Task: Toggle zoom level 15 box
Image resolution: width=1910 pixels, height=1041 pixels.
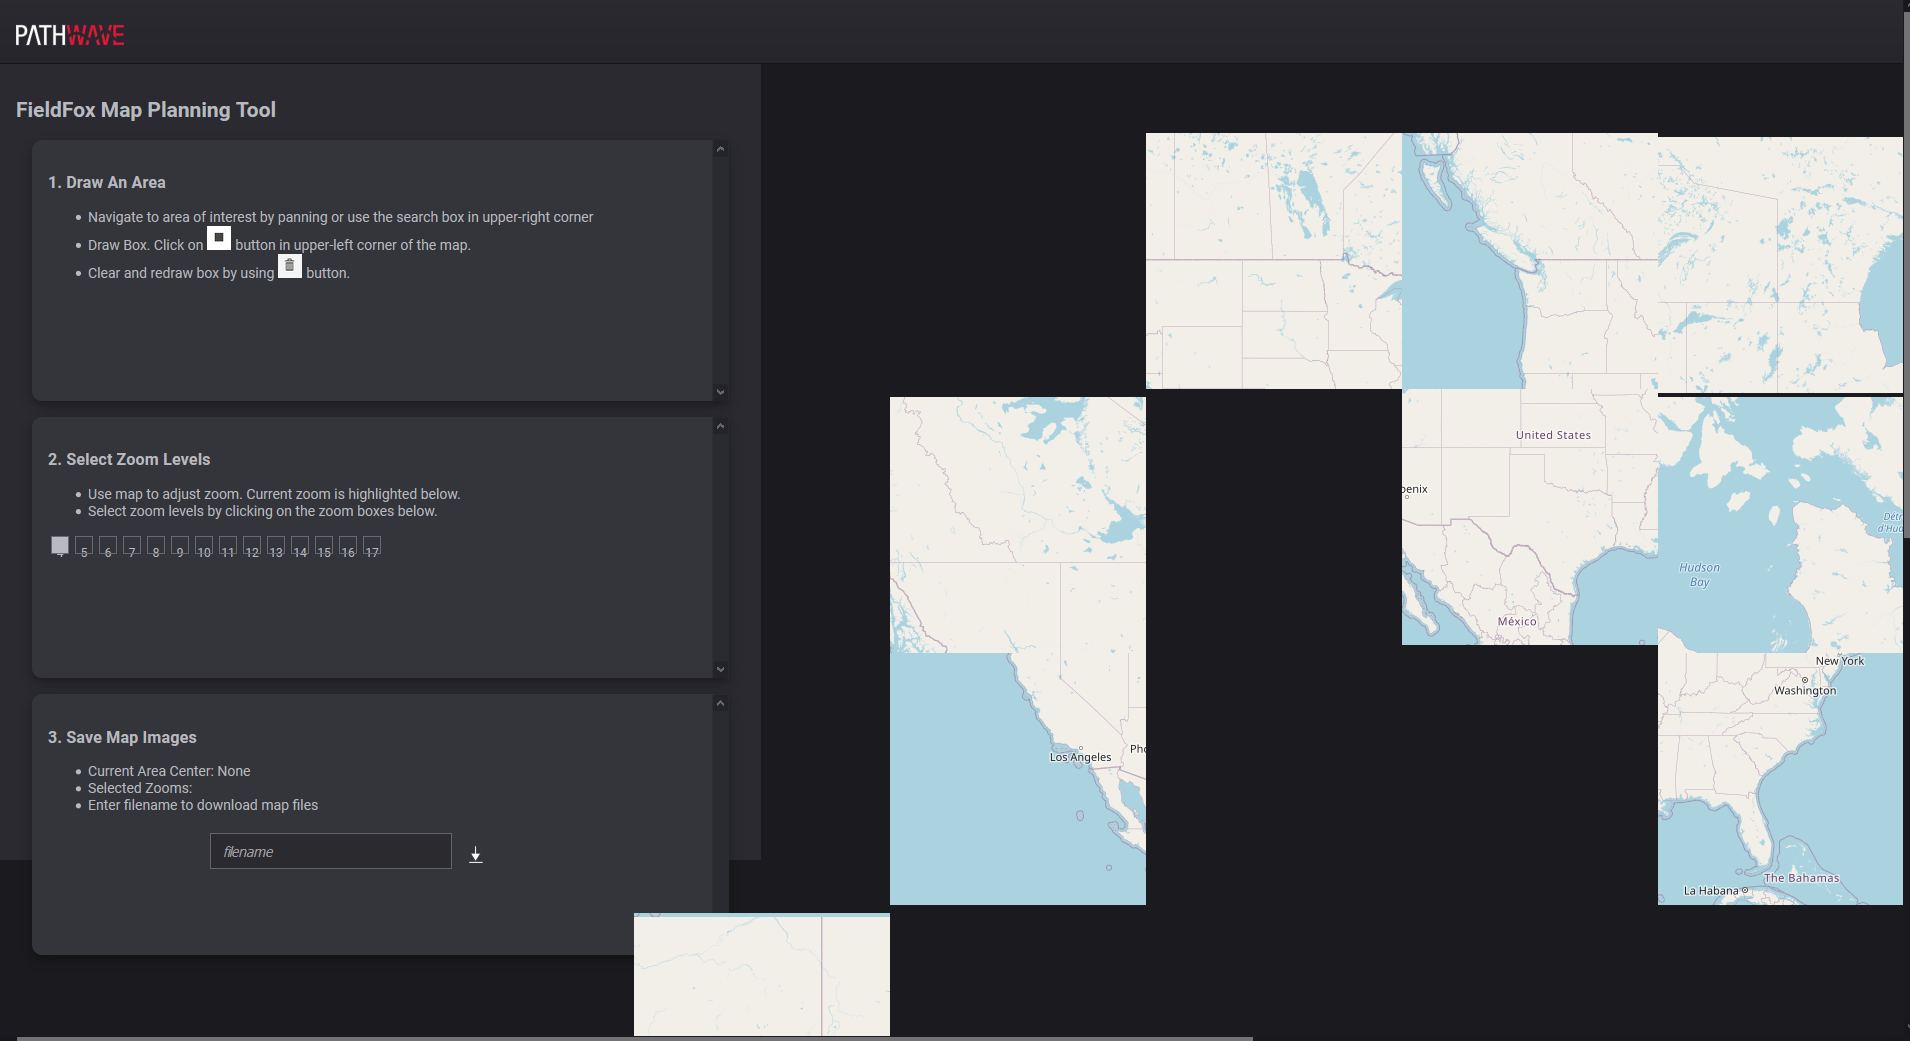Action: pyautogui.click(x=324, y=547)
